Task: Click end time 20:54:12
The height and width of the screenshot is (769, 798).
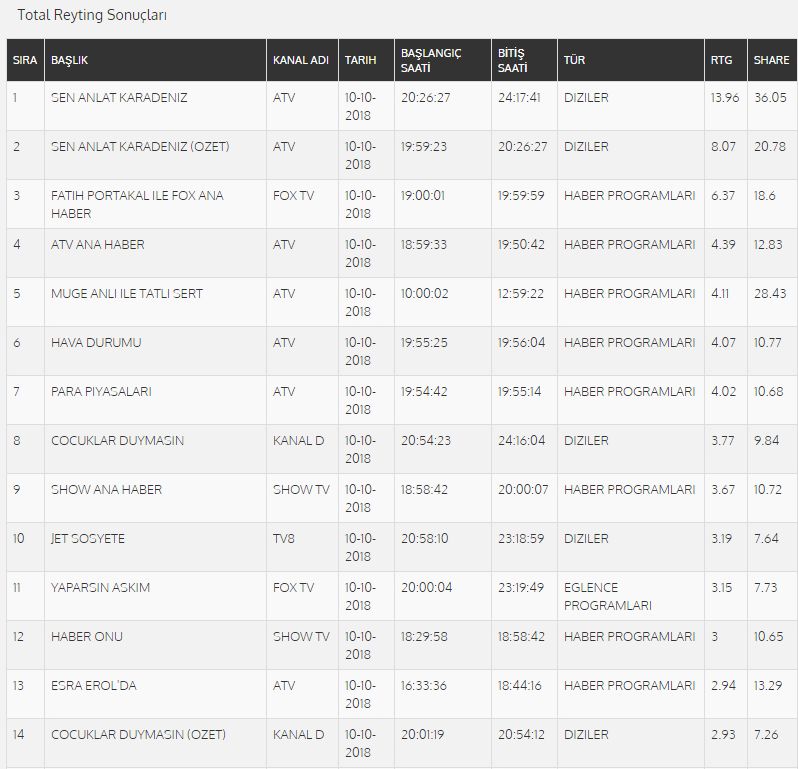Action: click(521, 734)
